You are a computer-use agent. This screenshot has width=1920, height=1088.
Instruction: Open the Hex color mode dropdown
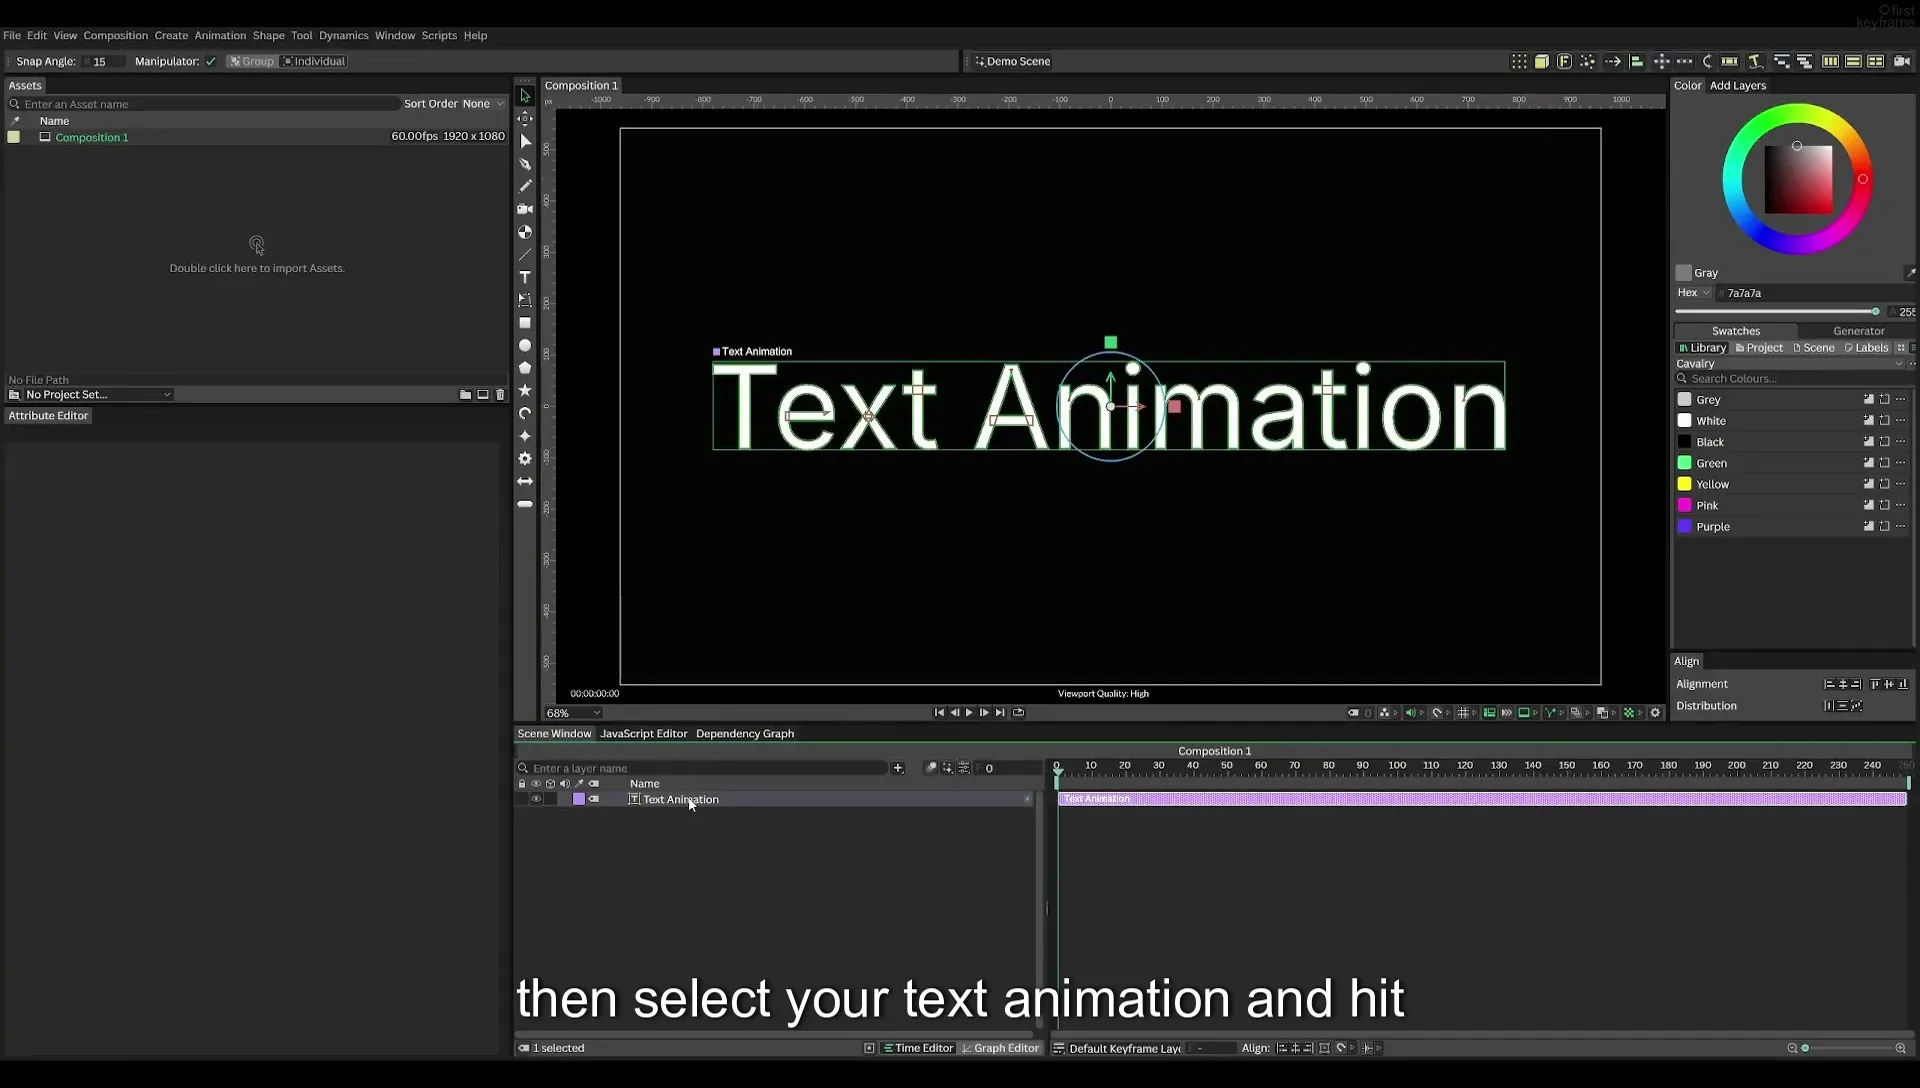[1693, 293]
